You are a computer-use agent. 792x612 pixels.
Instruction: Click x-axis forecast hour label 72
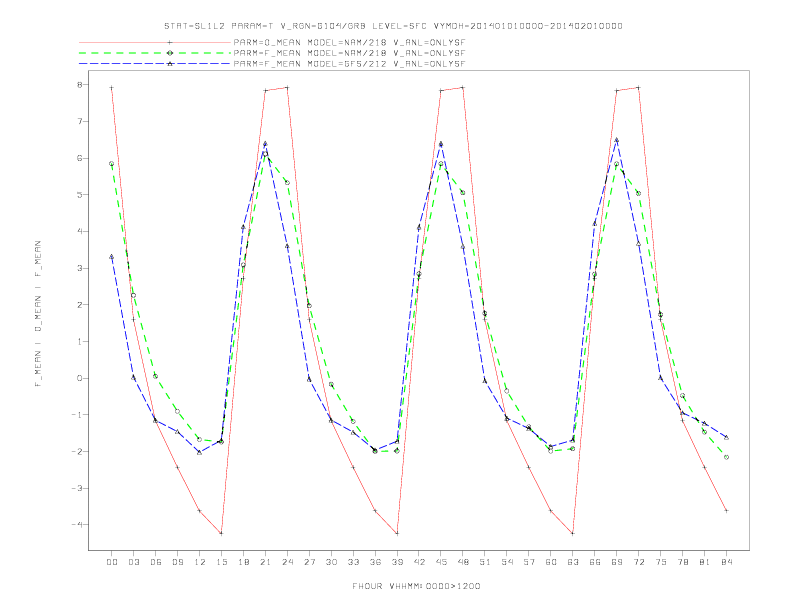[x=639, y=562]
